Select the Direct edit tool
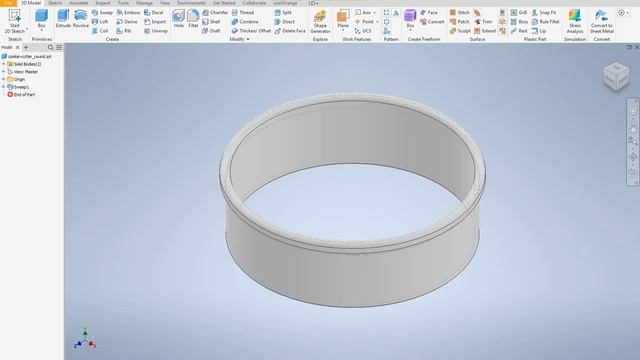Screen dimensions: 640x360 point(284,22)
